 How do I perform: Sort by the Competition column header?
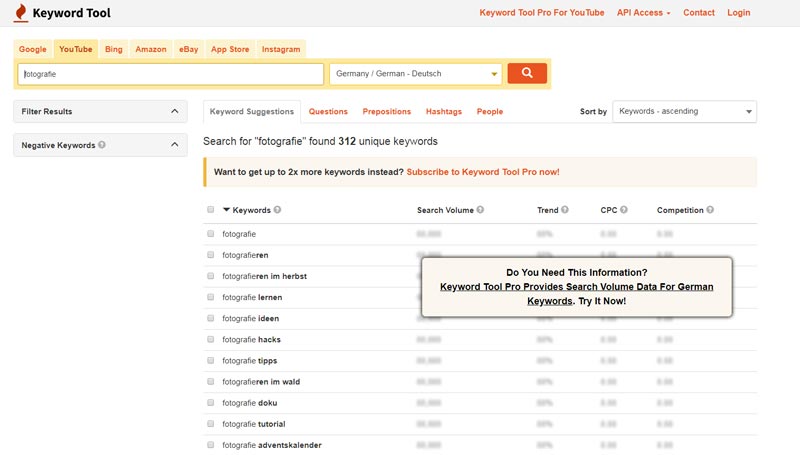(680, 210)
